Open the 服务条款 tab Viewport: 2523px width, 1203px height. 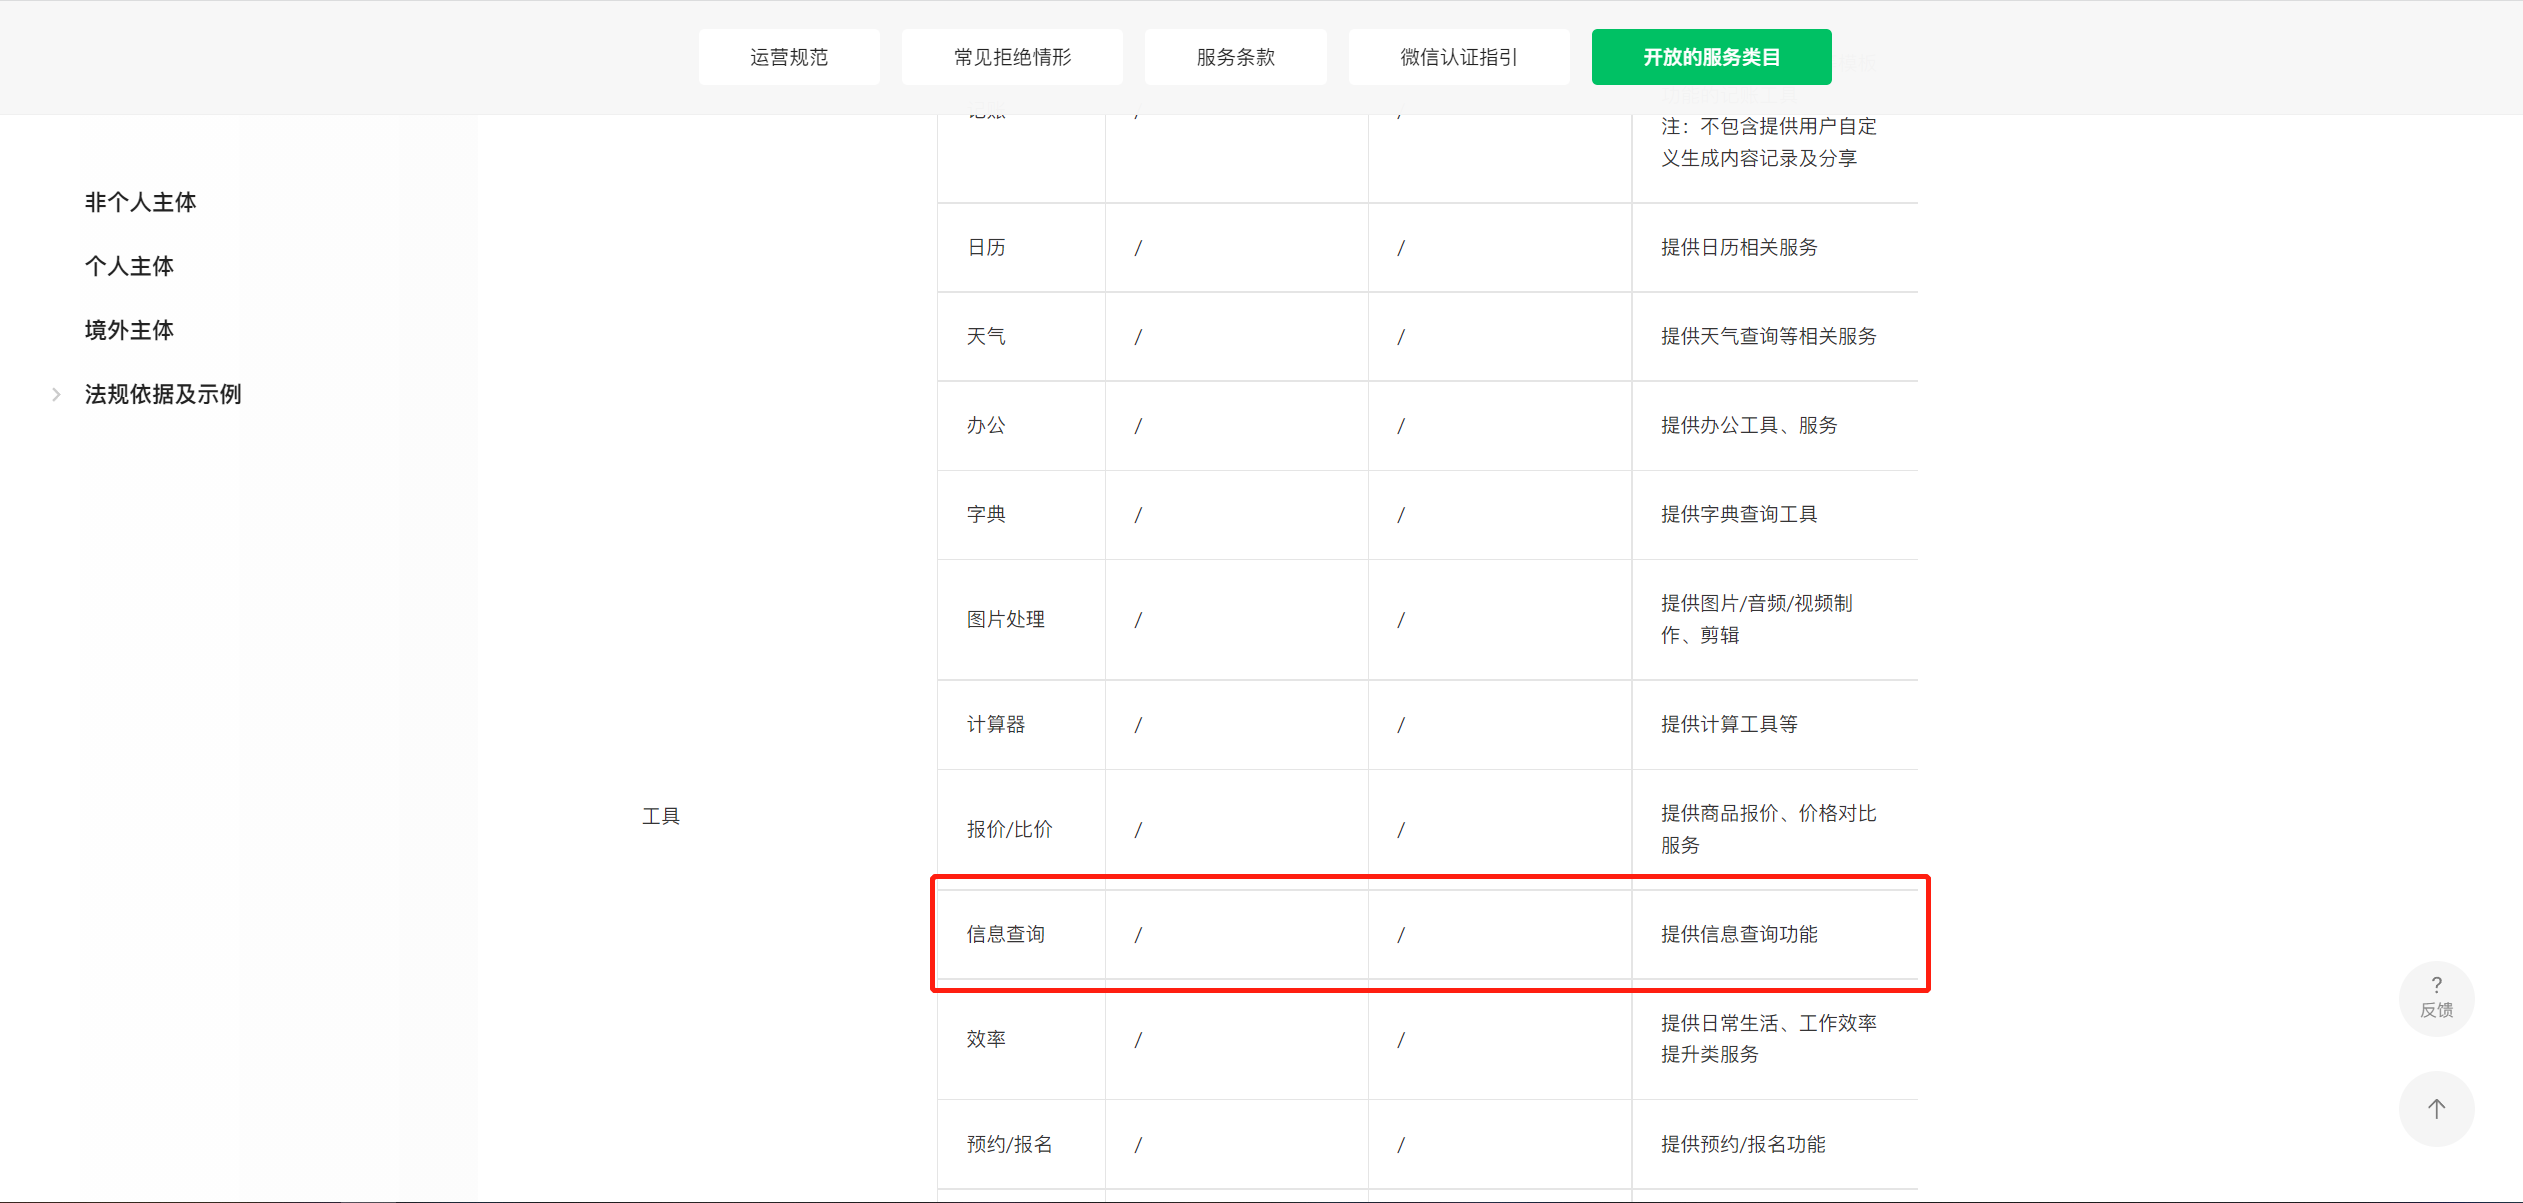tap(1235, 57)
